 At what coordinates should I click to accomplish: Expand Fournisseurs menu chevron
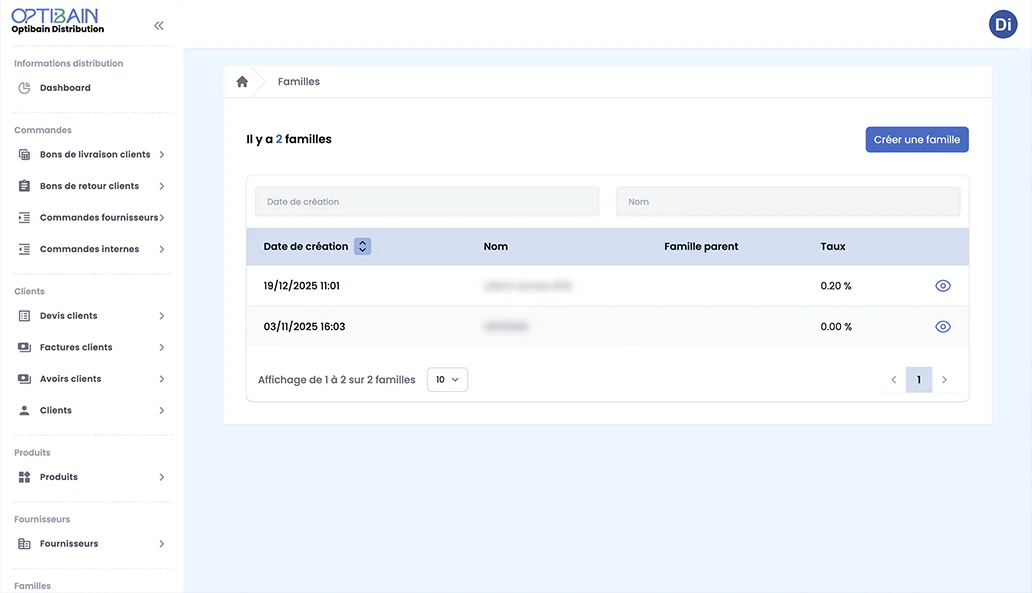click(x=162, y=544)
